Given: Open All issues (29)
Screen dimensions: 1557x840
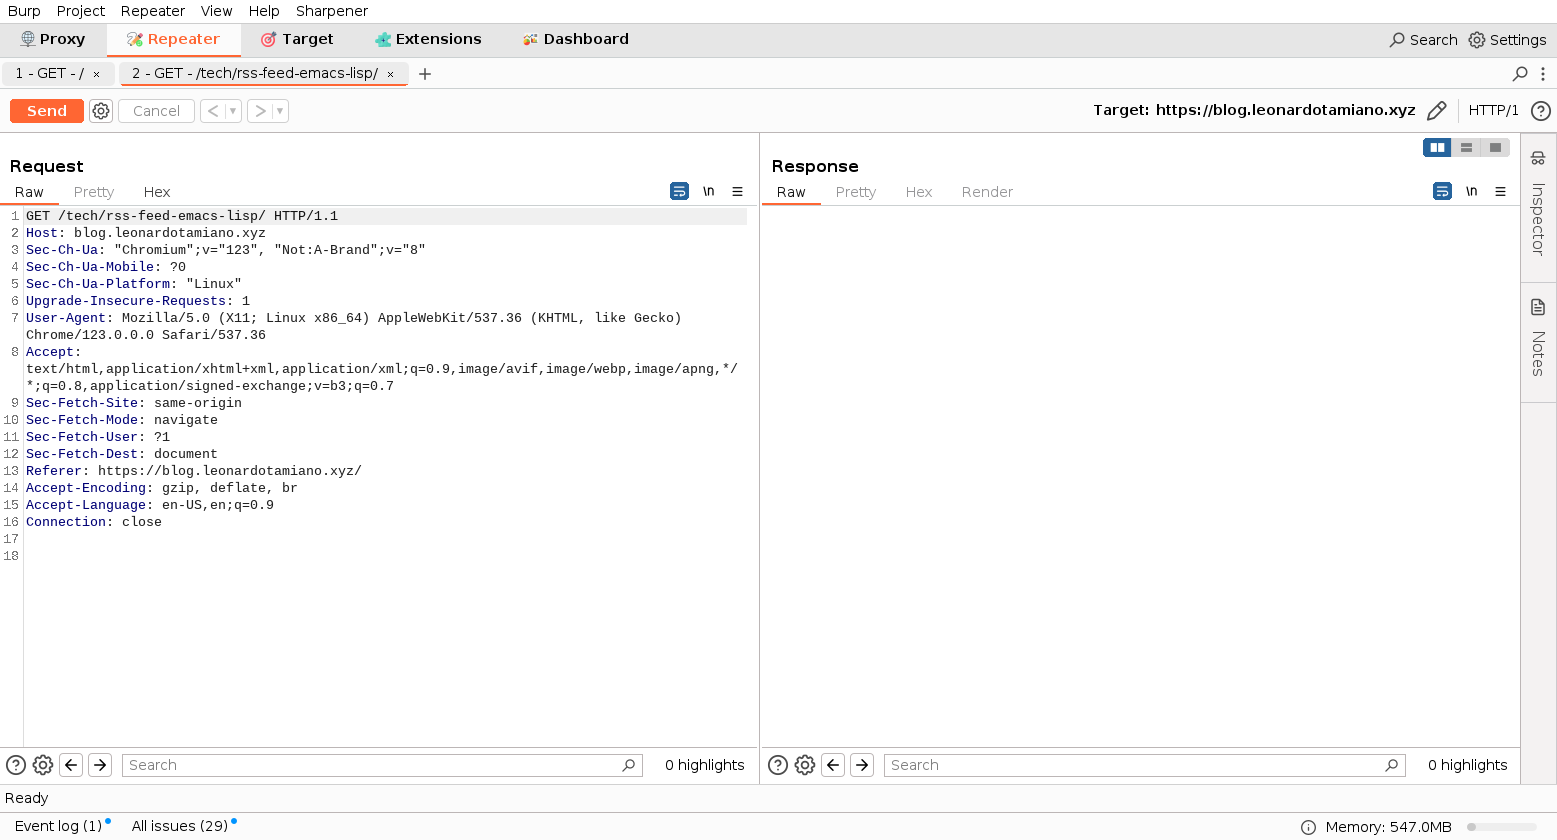Looking at the screenshot, I should [181, 826].
